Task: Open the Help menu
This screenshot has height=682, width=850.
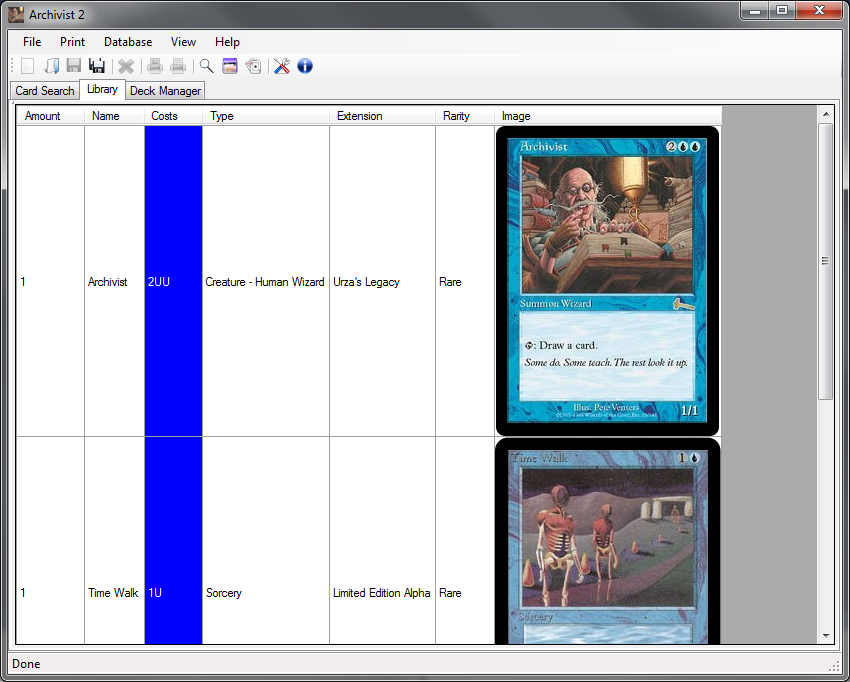Action: click(227, 42)
